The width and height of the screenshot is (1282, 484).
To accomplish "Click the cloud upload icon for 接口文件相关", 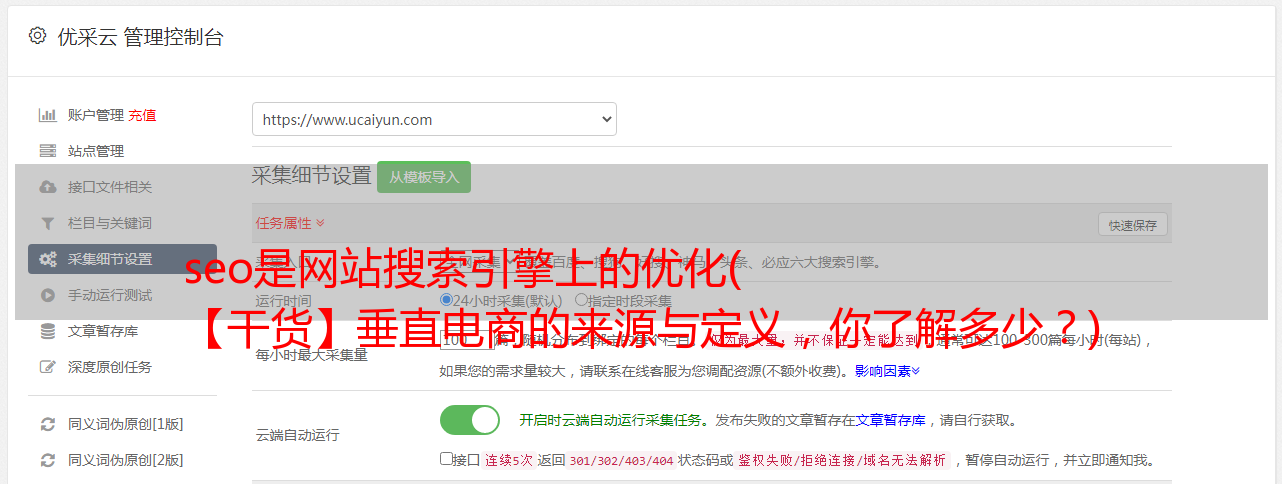I will pyautogui.click(x=47, y=187).
